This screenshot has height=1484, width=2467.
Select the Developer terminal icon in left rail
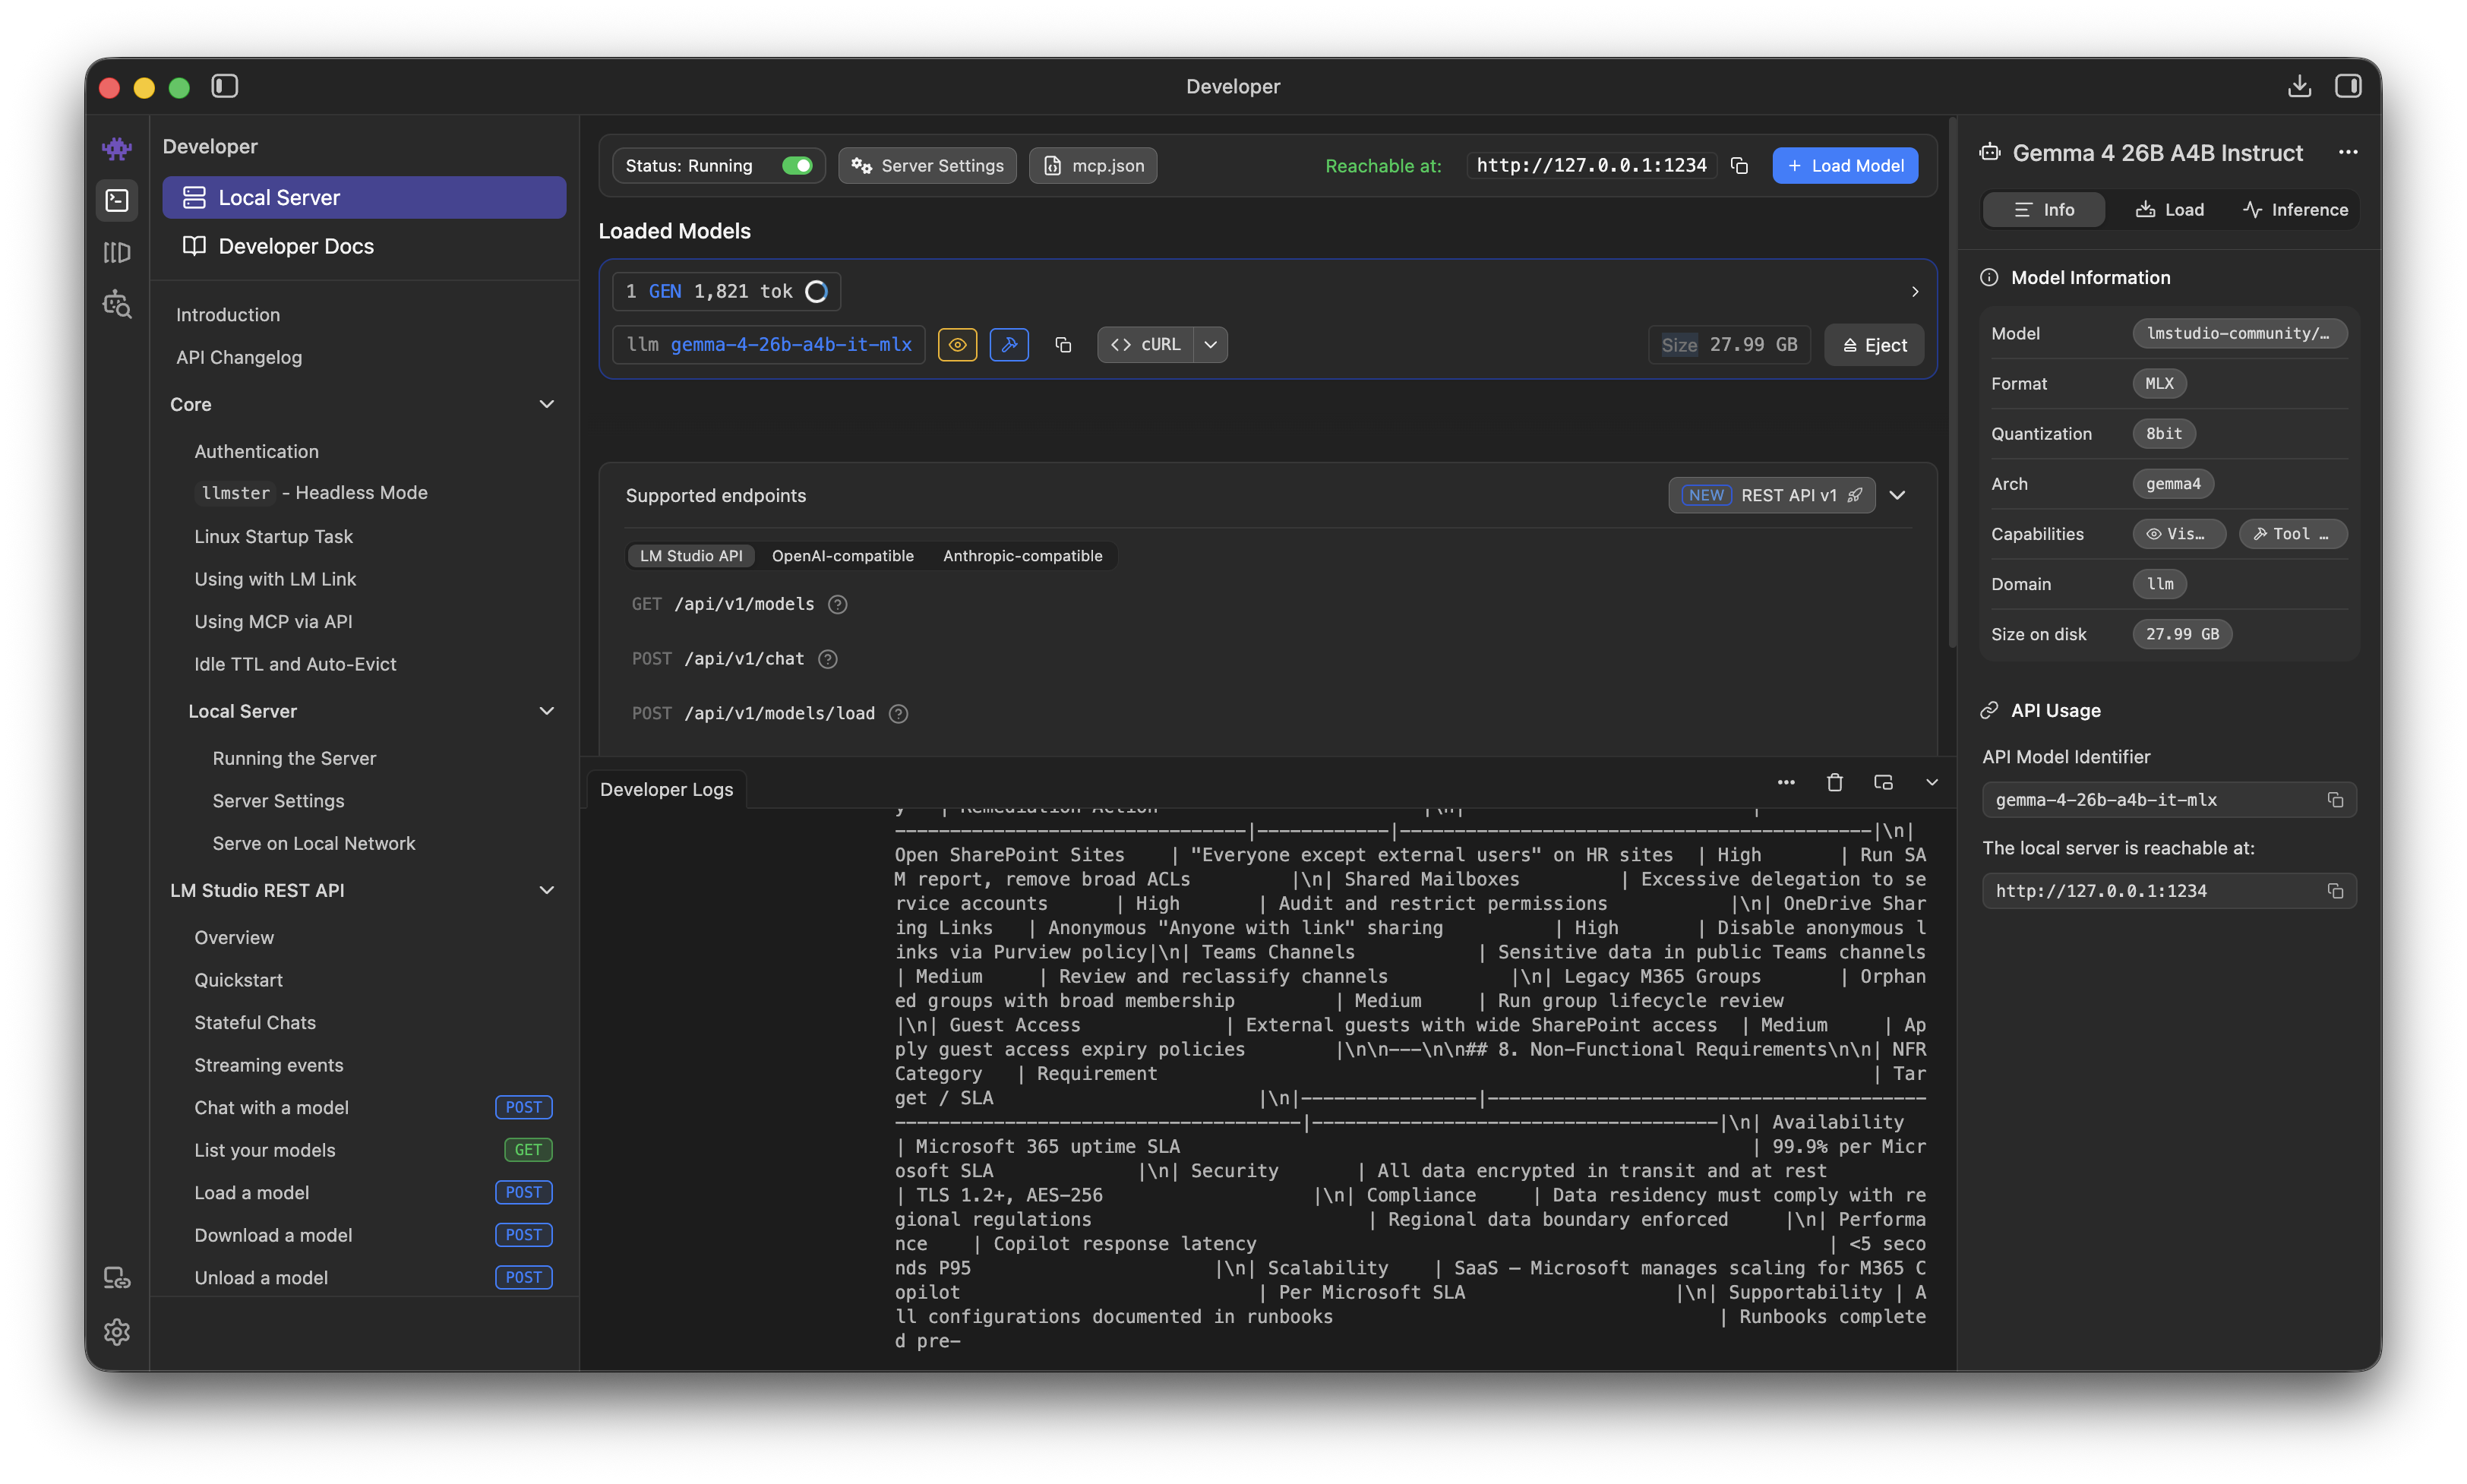tap(117, 200)
